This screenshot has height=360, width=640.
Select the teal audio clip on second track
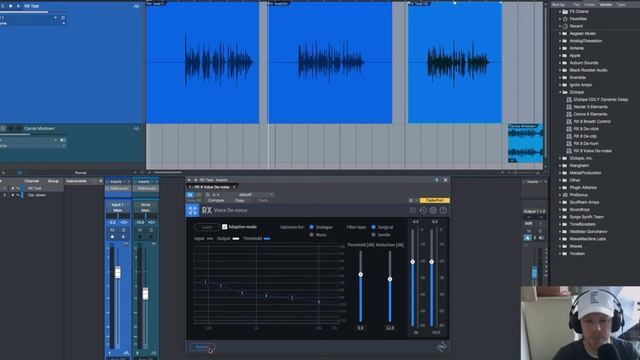click(525, 143)
